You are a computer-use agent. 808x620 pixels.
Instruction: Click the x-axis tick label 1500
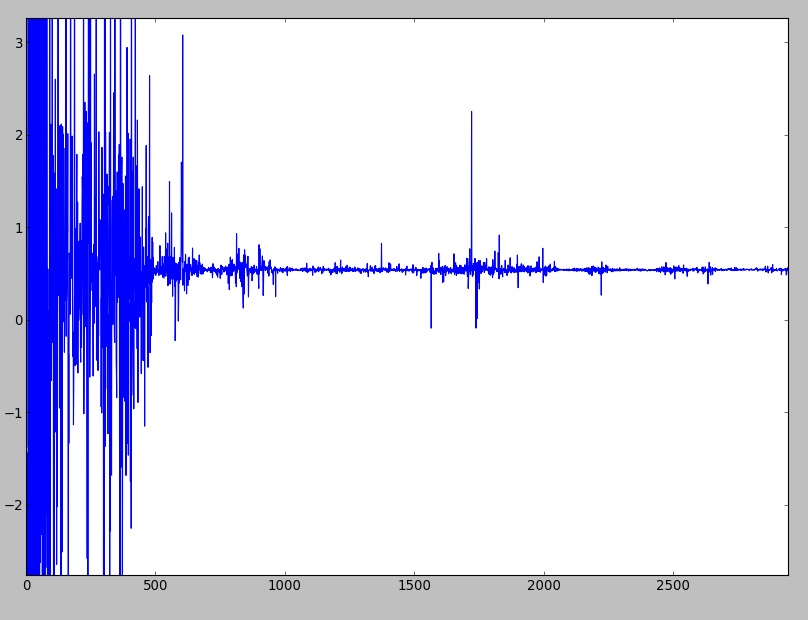point(414,586)
